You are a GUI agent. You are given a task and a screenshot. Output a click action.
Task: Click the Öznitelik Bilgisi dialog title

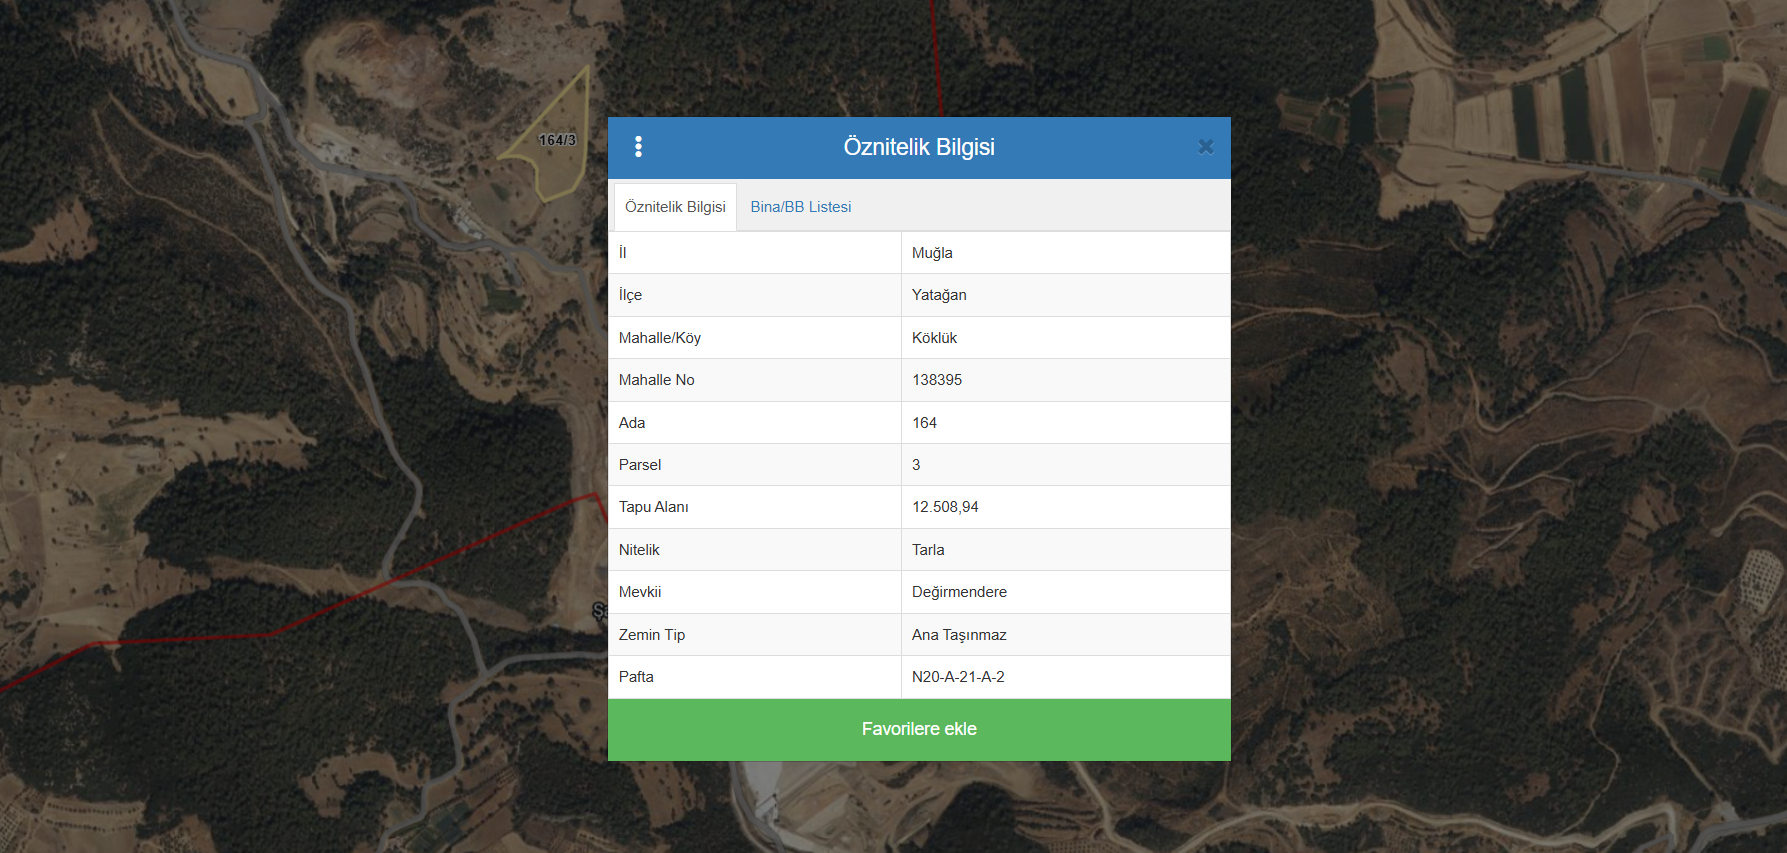pos(919,147)
